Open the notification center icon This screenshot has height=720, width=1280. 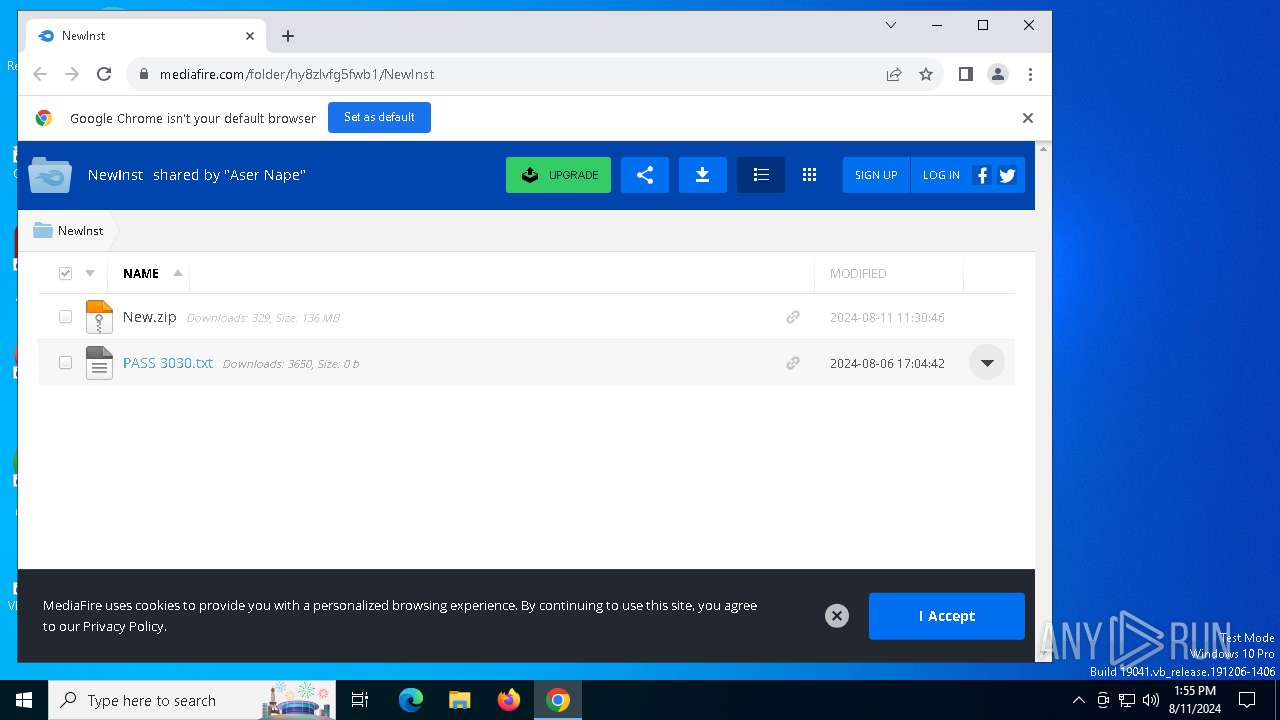[x=1247, y=700]
